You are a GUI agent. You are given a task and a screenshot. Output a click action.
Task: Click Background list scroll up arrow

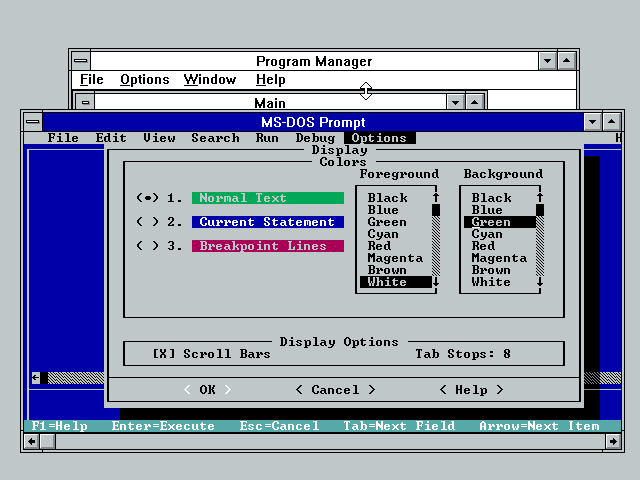[x=540, y=198]
